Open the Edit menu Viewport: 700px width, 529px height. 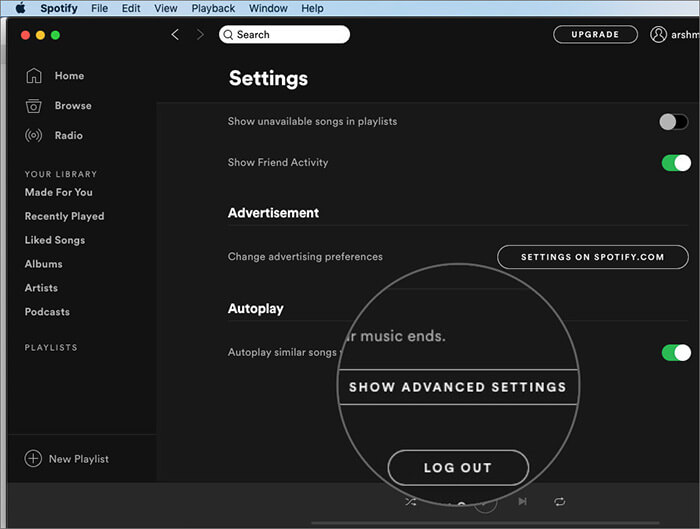point(131,8)
